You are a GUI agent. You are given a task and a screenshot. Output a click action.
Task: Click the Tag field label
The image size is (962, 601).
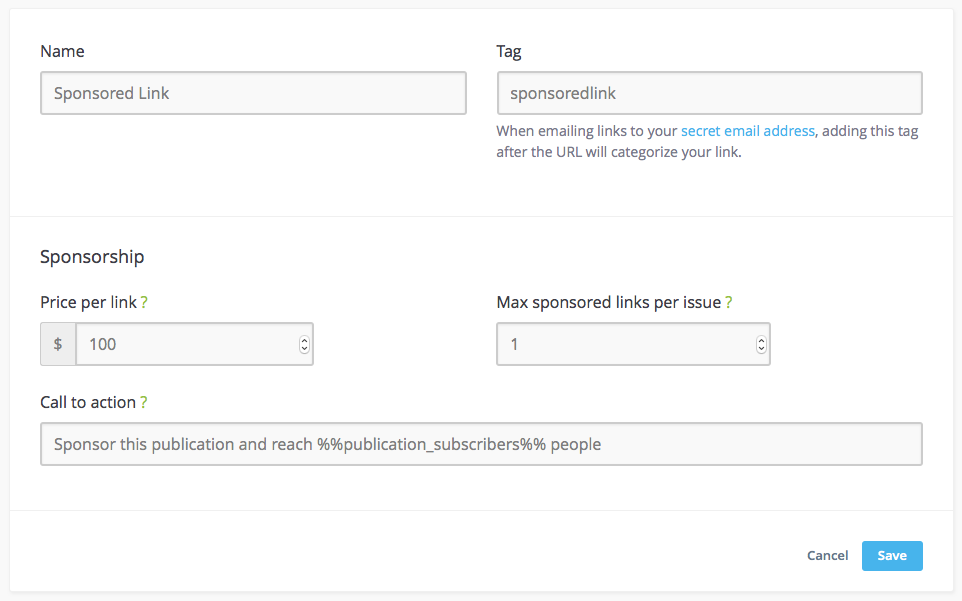click(x=509, y=51)
